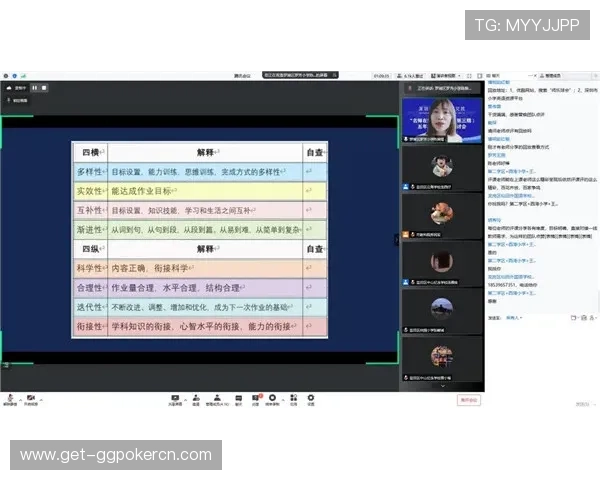Image resolution: width=600 pixels, height=480 pixels.
Task: Click the 互补性 row in shared table
Action: click(x=200, y=211)
